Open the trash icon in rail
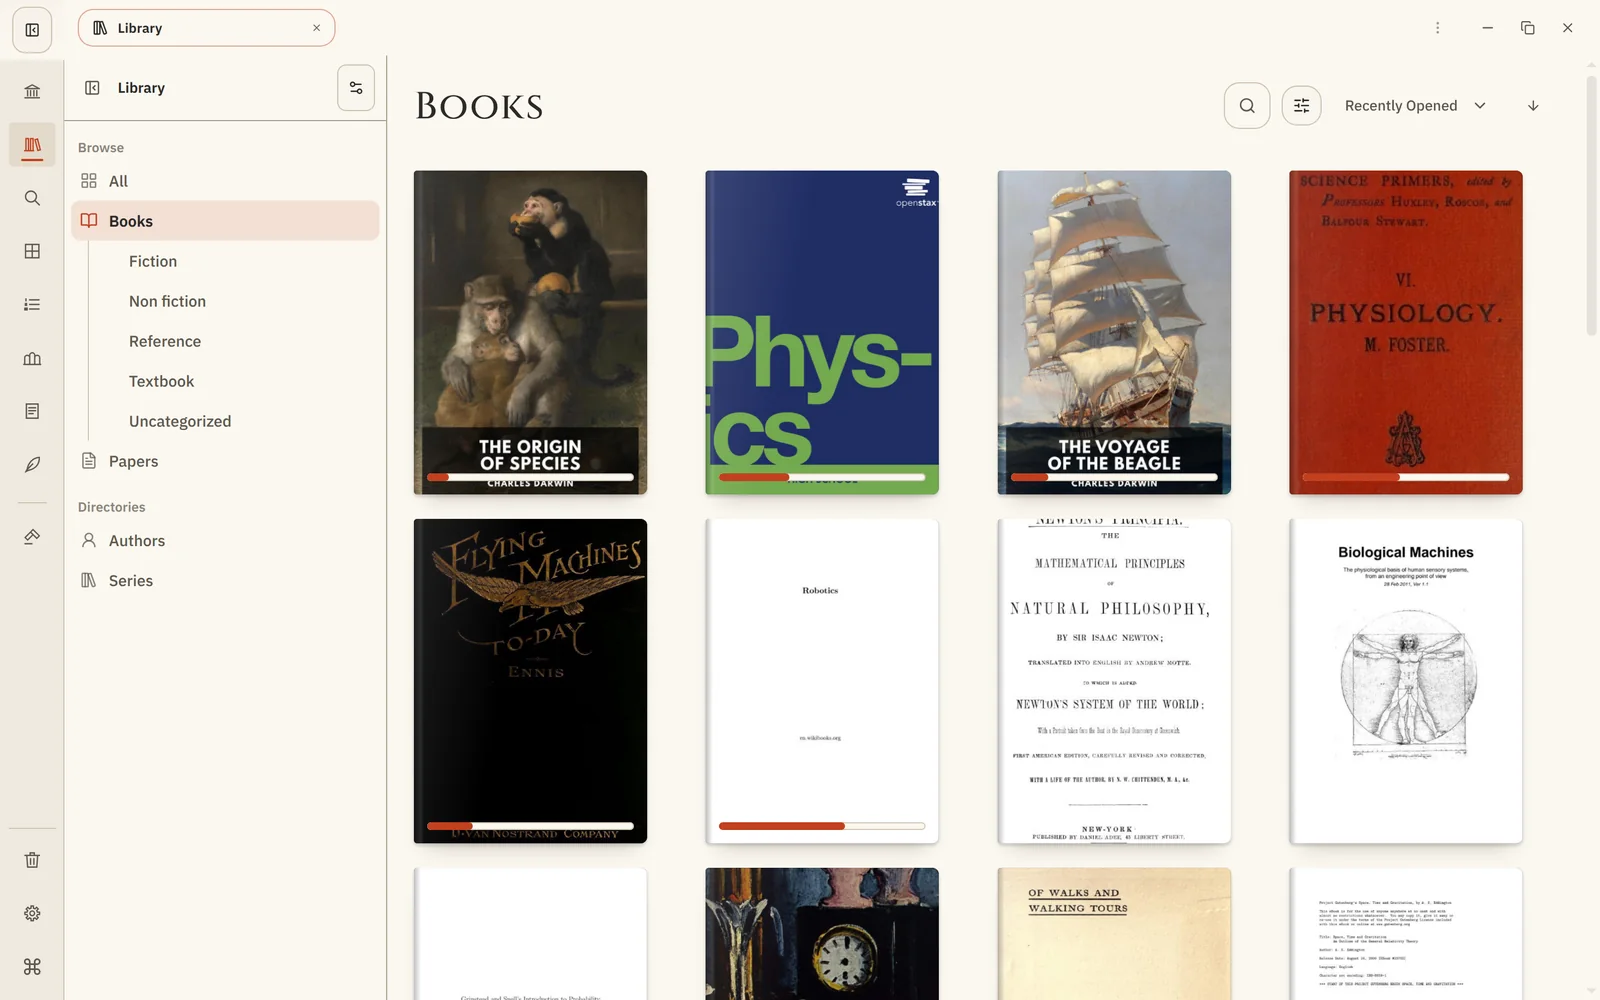 pos(32,860)
